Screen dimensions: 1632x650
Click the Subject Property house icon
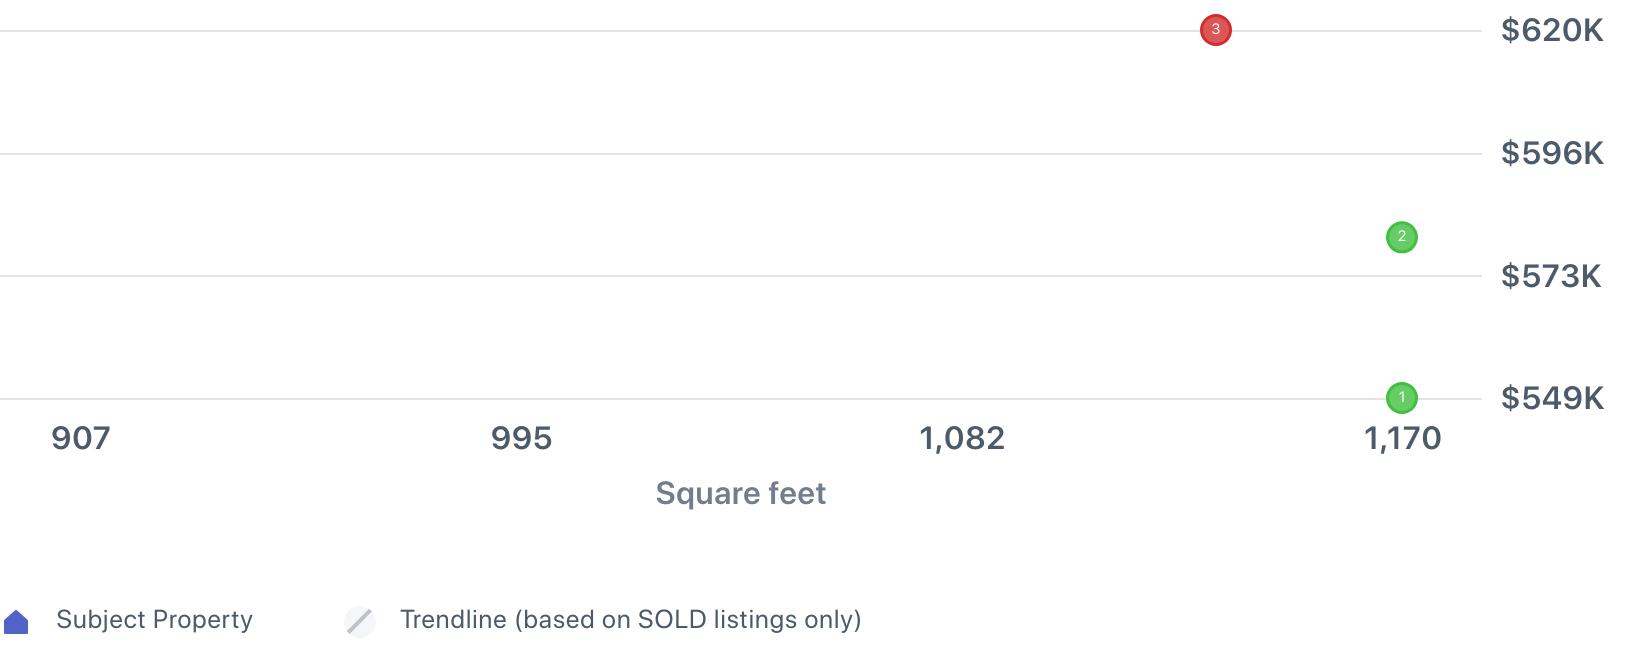[16, 622]
